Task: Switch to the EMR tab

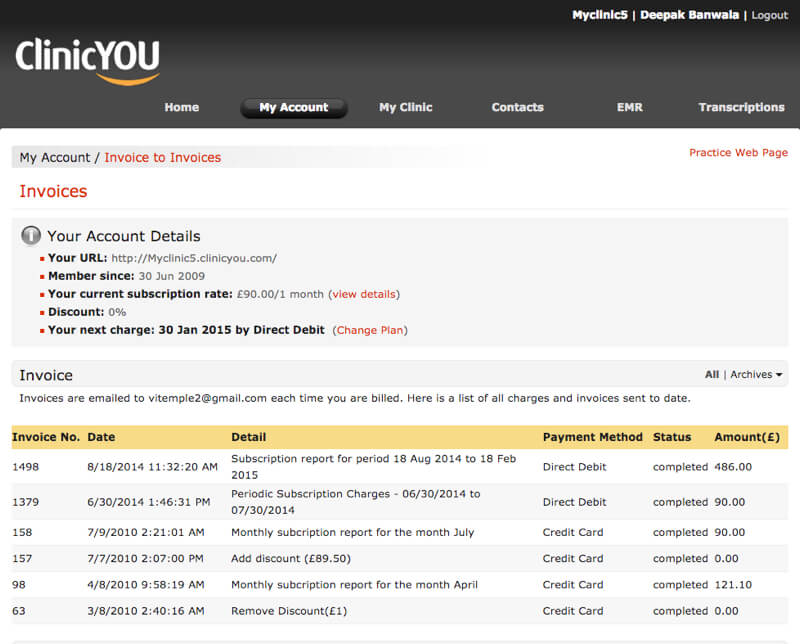Action: click(630, 107)
